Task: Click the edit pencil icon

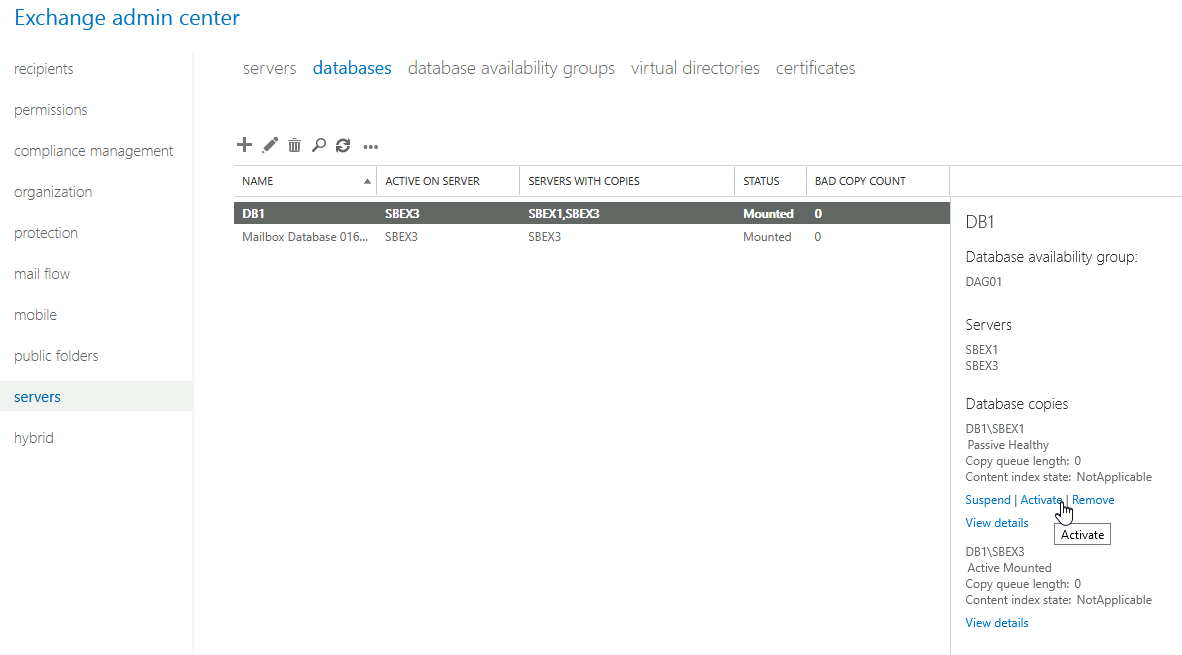Action: click(x=270, y=145)
